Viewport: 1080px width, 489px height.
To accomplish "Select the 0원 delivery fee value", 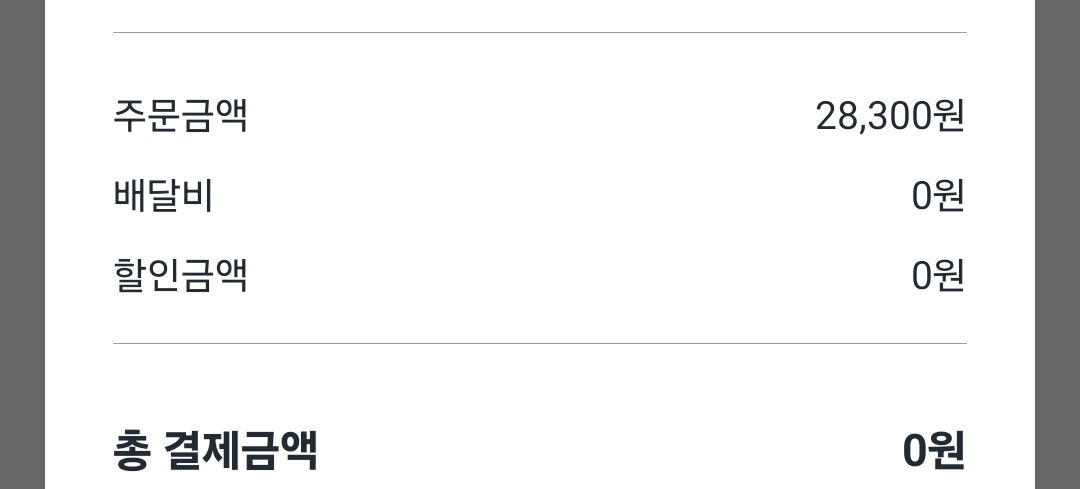I will (x=937, y=196).
